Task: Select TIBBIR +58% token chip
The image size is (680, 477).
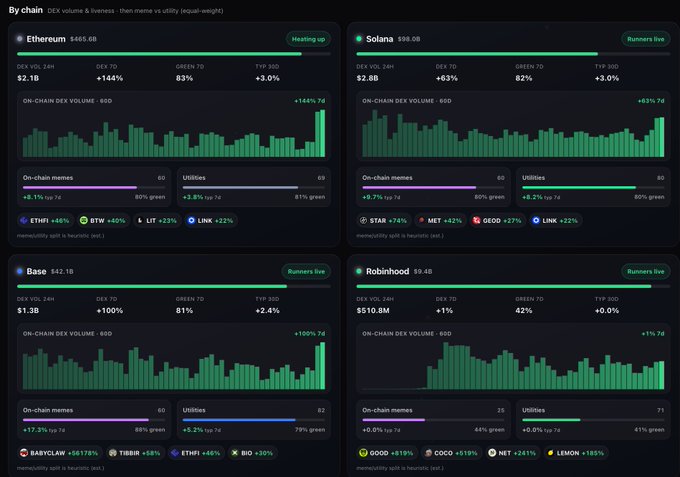Action: [x=135, y=453]
